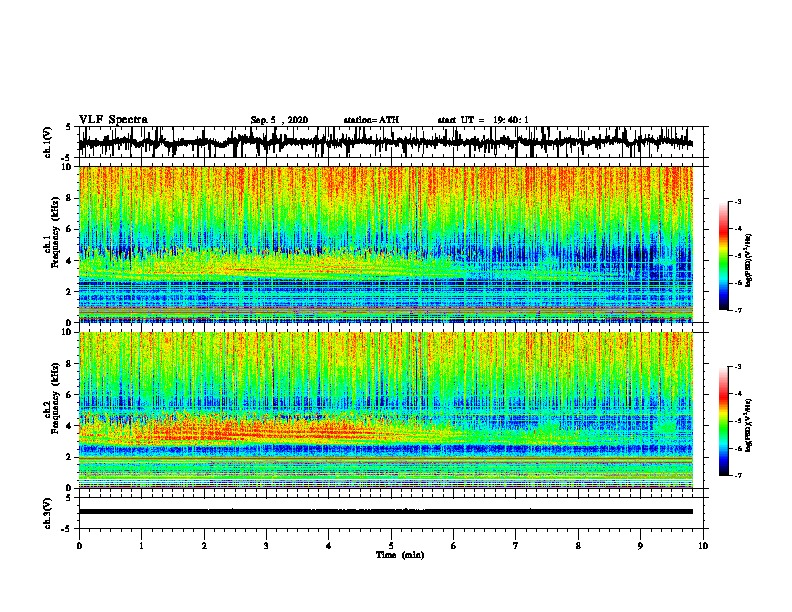Click time axis tick label "1"
Screen dimensions: 792x612
pyautogui.click(x=141, y=546)
